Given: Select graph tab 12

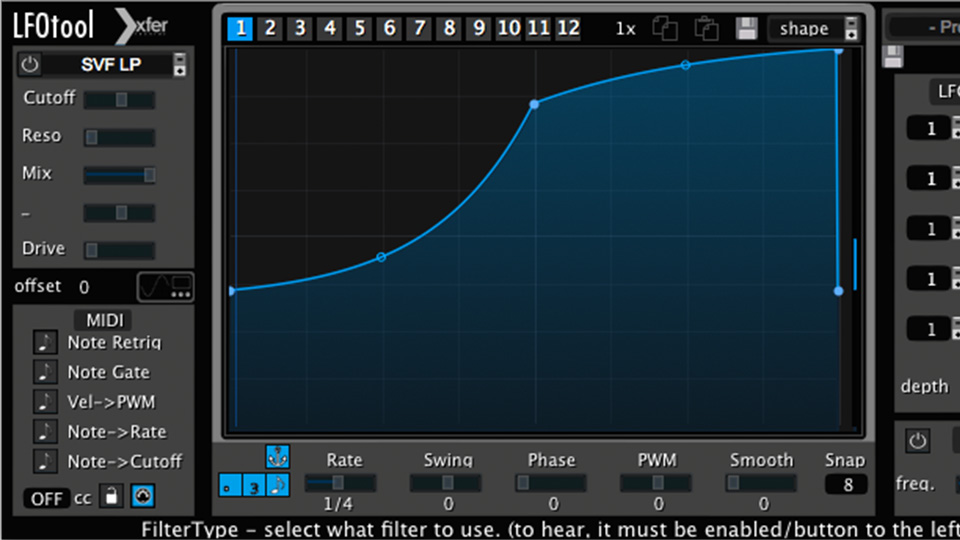Looking at the screenshot, I should (x=568, y=28).
